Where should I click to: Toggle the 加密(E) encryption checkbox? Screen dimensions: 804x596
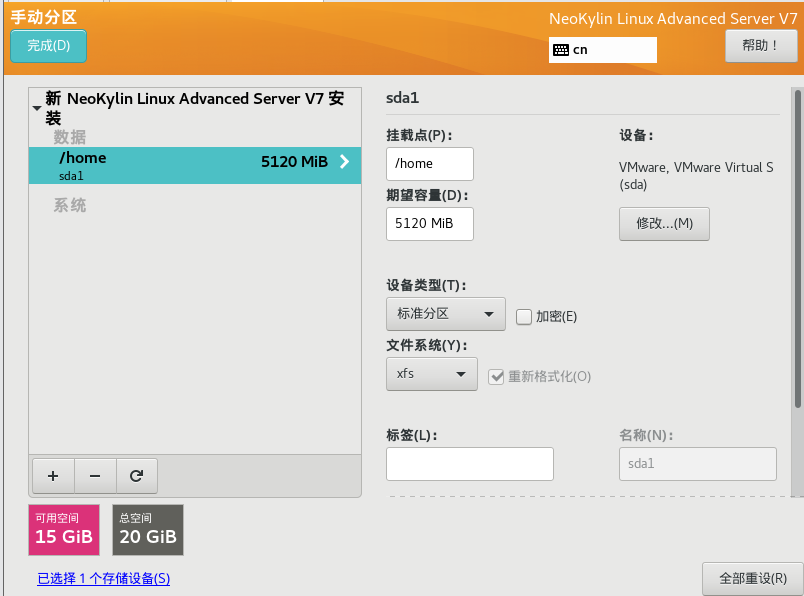pos(524,317)
